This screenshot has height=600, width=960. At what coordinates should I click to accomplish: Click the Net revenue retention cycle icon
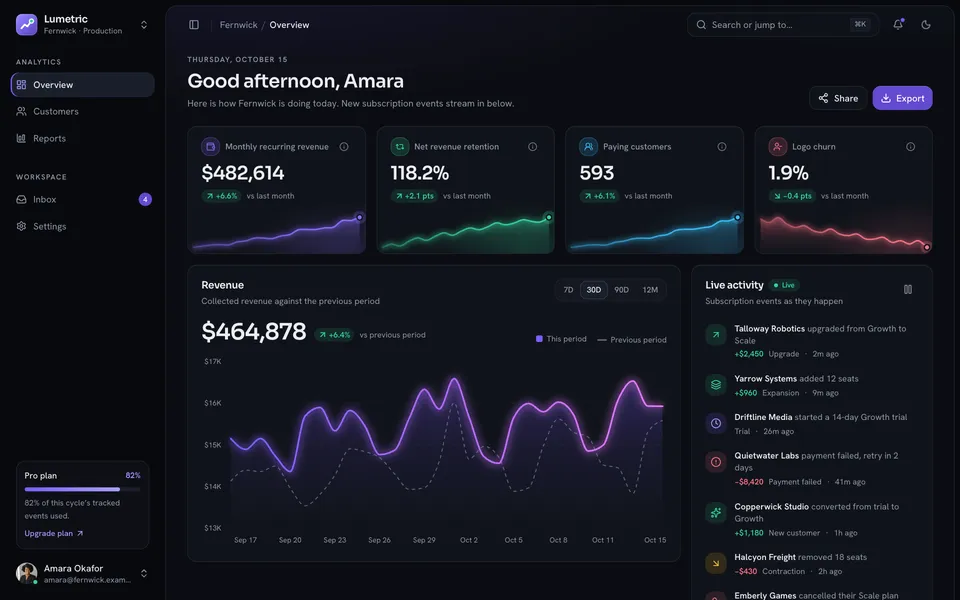point(400,146)
